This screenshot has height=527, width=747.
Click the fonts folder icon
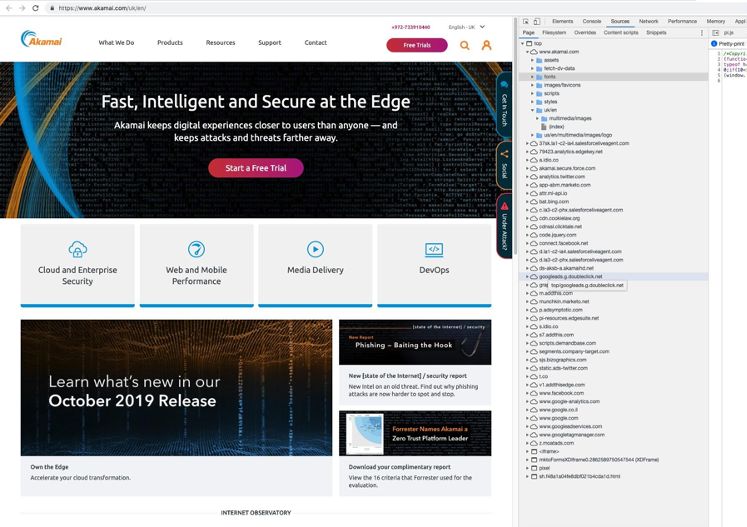click(x=539, y=77)
